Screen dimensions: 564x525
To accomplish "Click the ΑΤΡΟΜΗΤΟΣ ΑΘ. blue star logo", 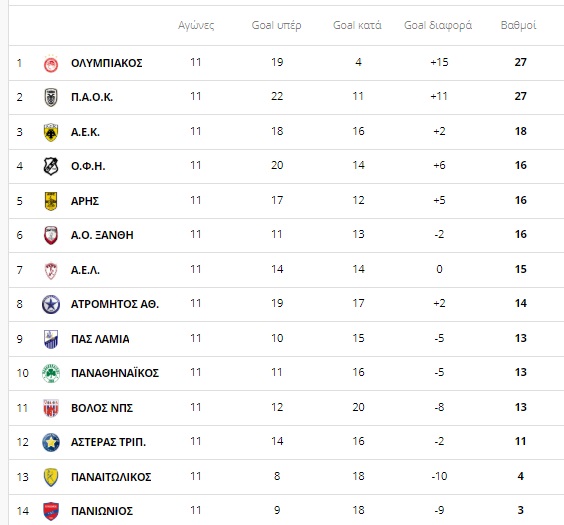I will coord(51,304).
